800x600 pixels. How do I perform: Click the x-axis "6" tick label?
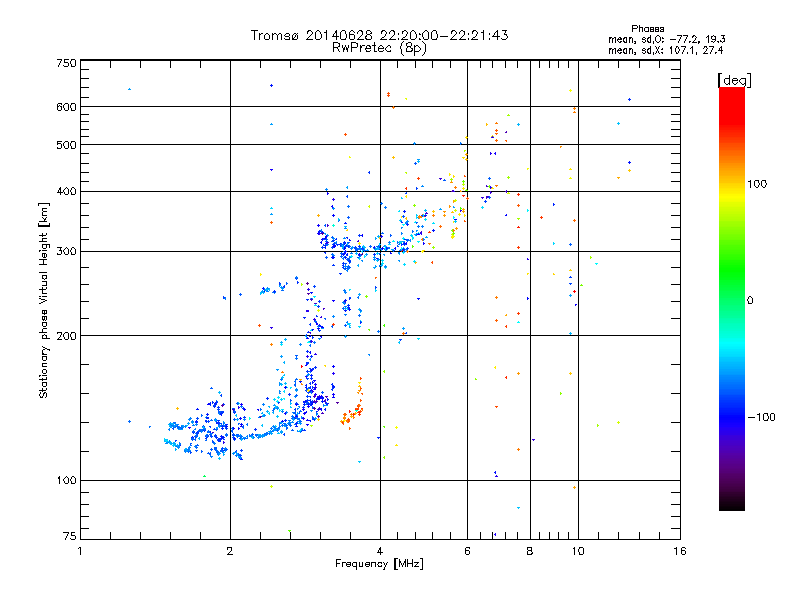pos(467,551)
